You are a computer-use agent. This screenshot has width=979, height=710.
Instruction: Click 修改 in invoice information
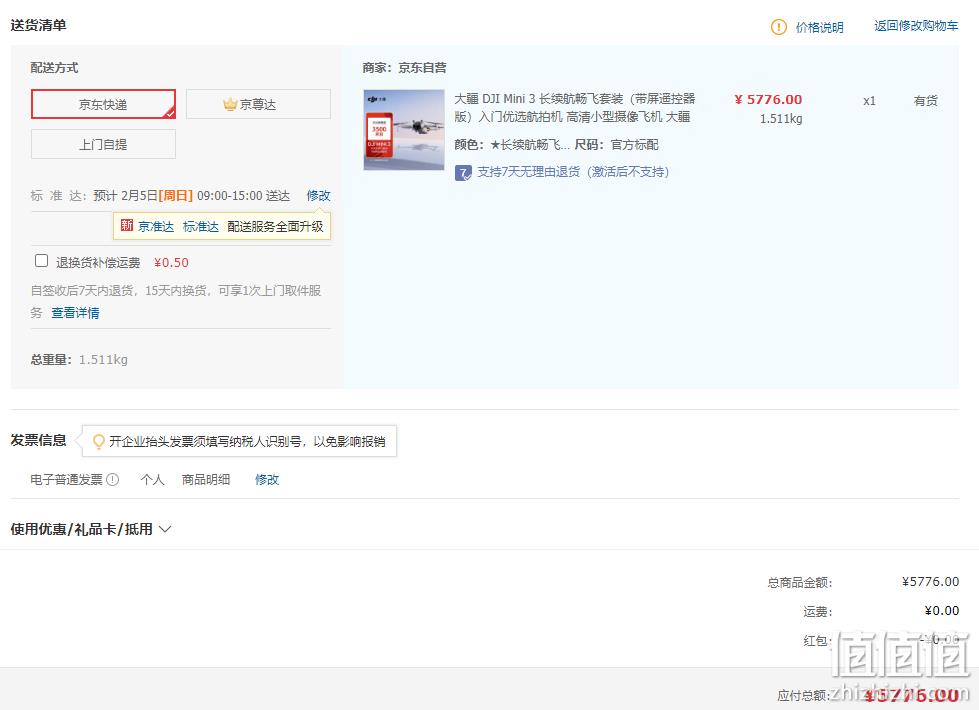(x=267, y=480)
